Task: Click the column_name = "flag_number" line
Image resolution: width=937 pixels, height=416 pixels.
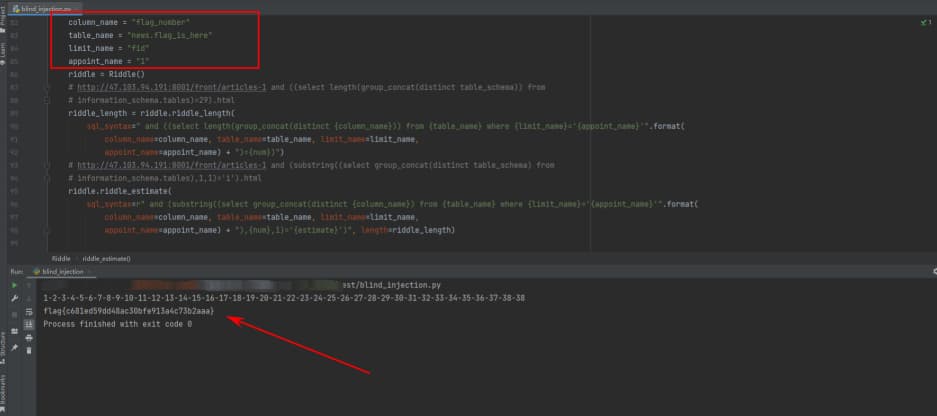Action: (x=128, y=23)
